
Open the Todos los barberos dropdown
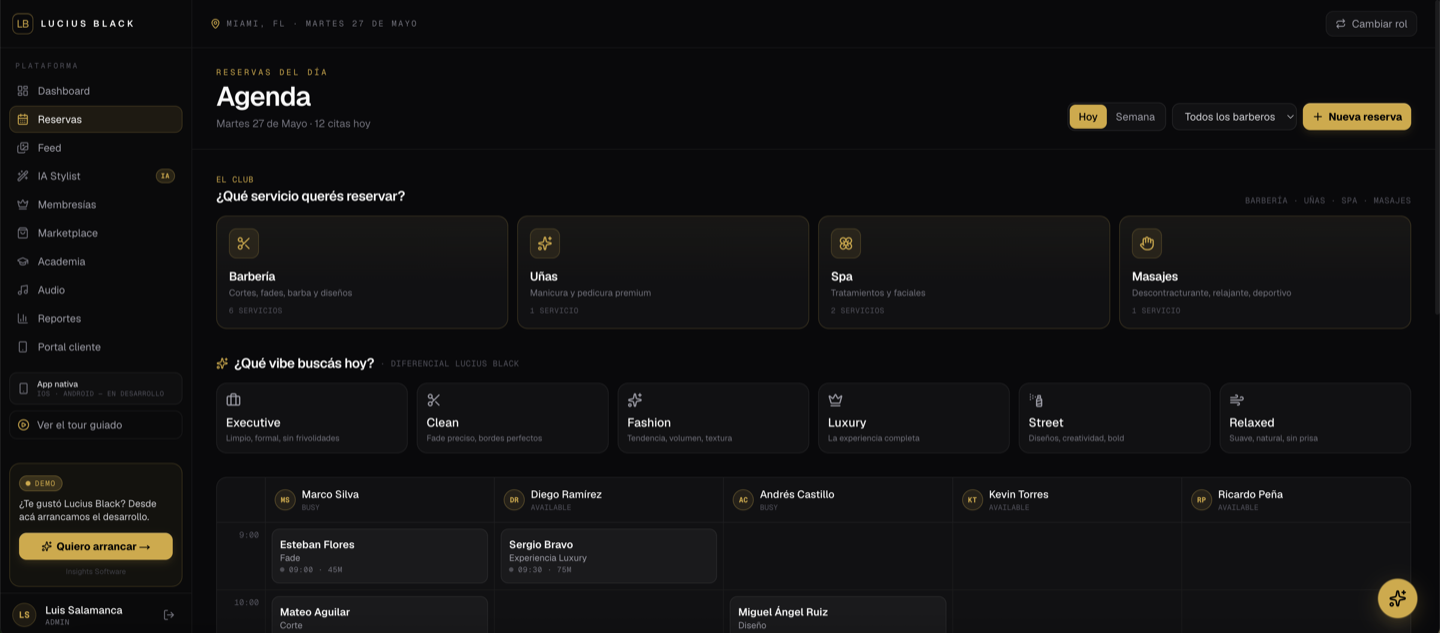tap(1234, 117)
